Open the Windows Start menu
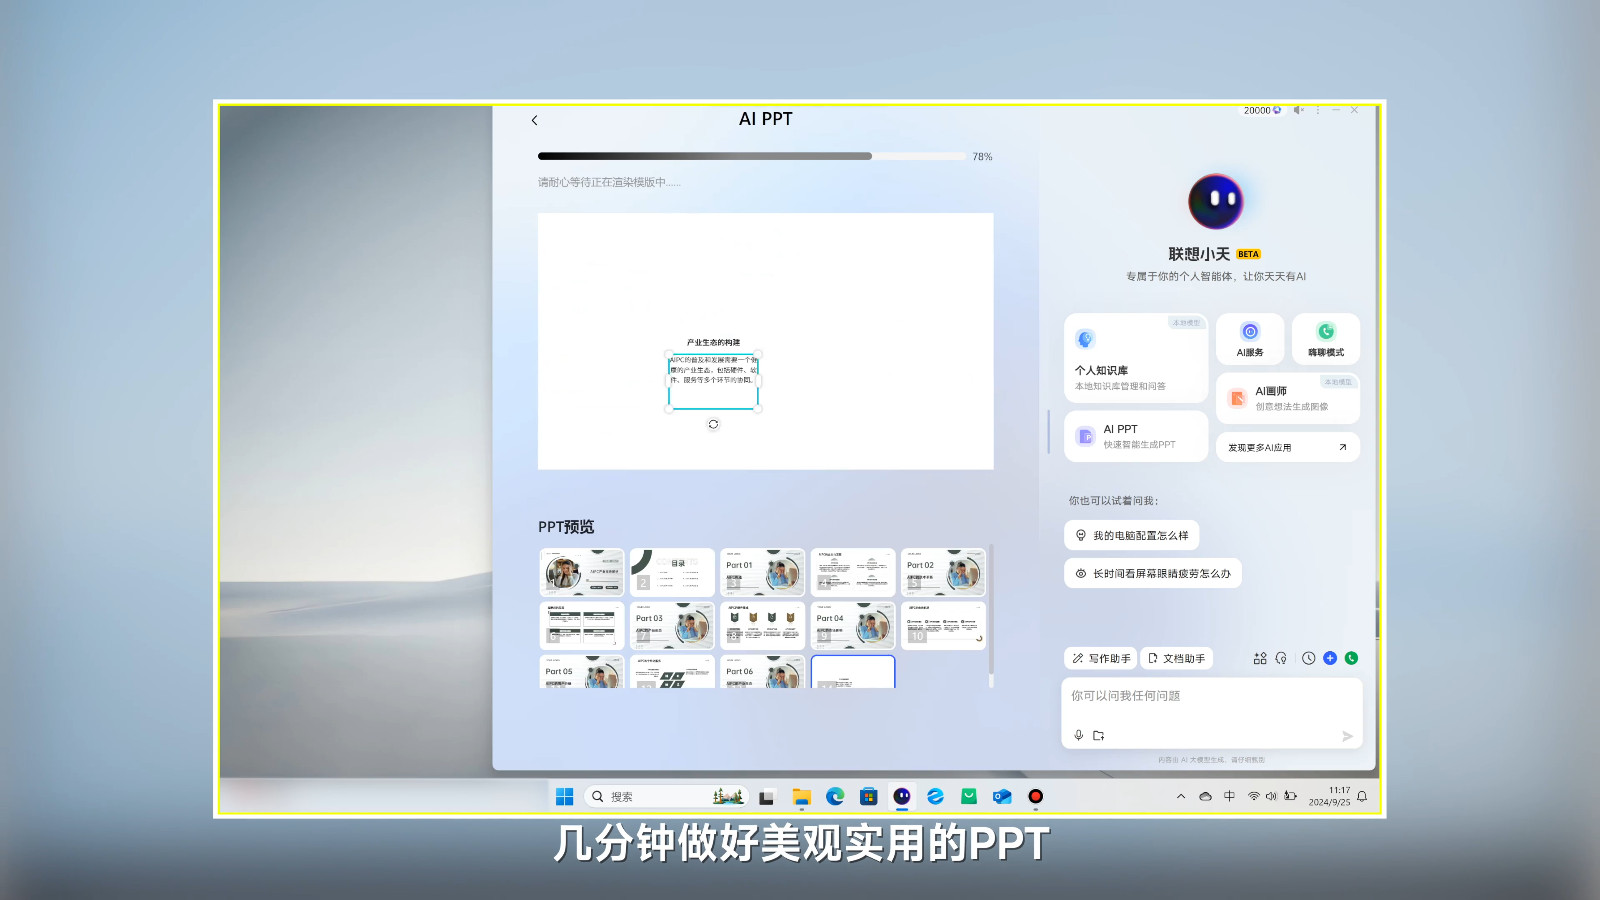The image size is (1600, 900). (x=564, y=796)
